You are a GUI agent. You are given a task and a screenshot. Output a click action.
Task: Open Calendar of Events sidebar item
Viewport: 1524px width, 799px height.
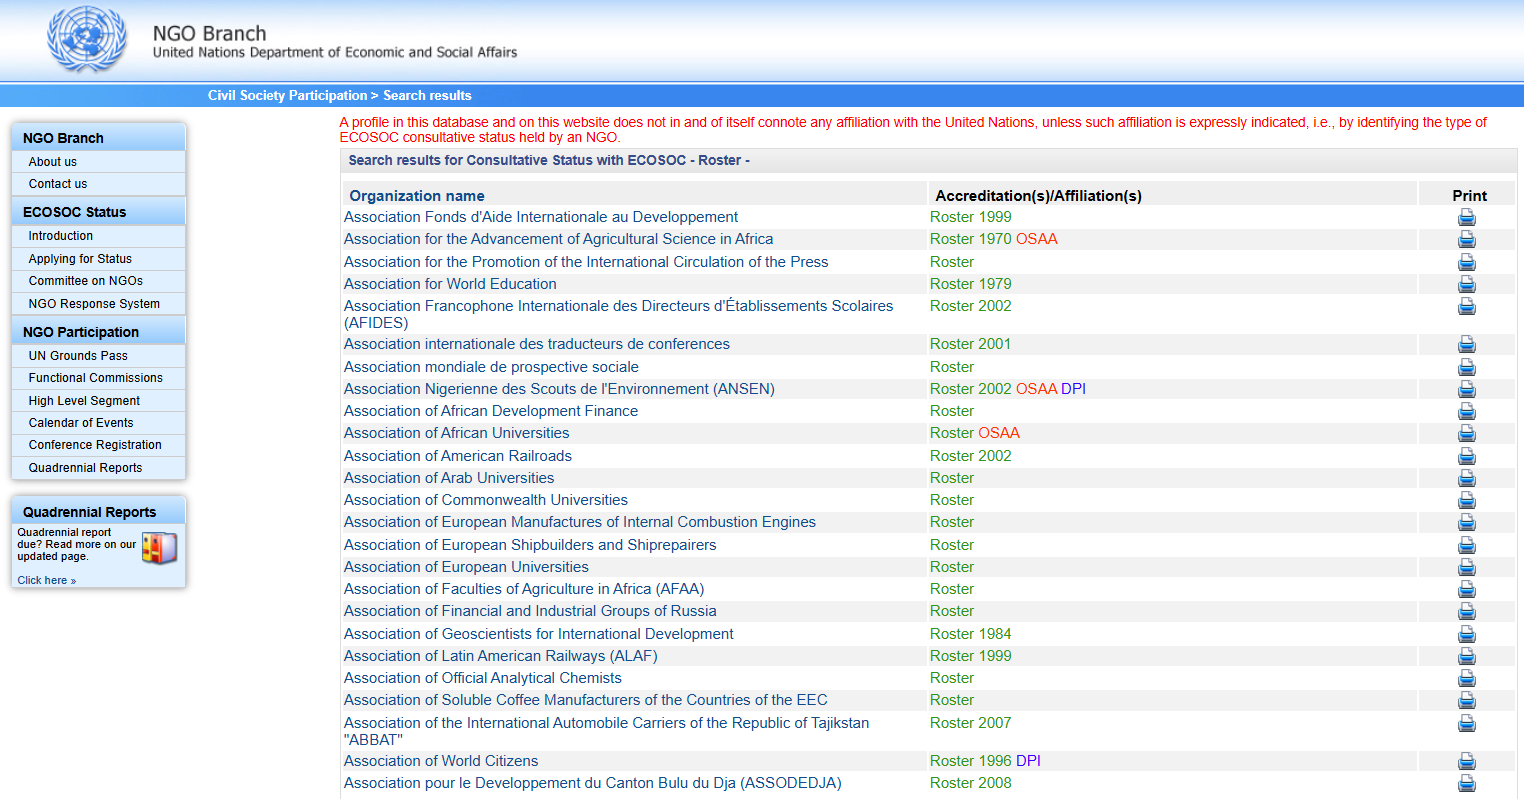[81, 423]
